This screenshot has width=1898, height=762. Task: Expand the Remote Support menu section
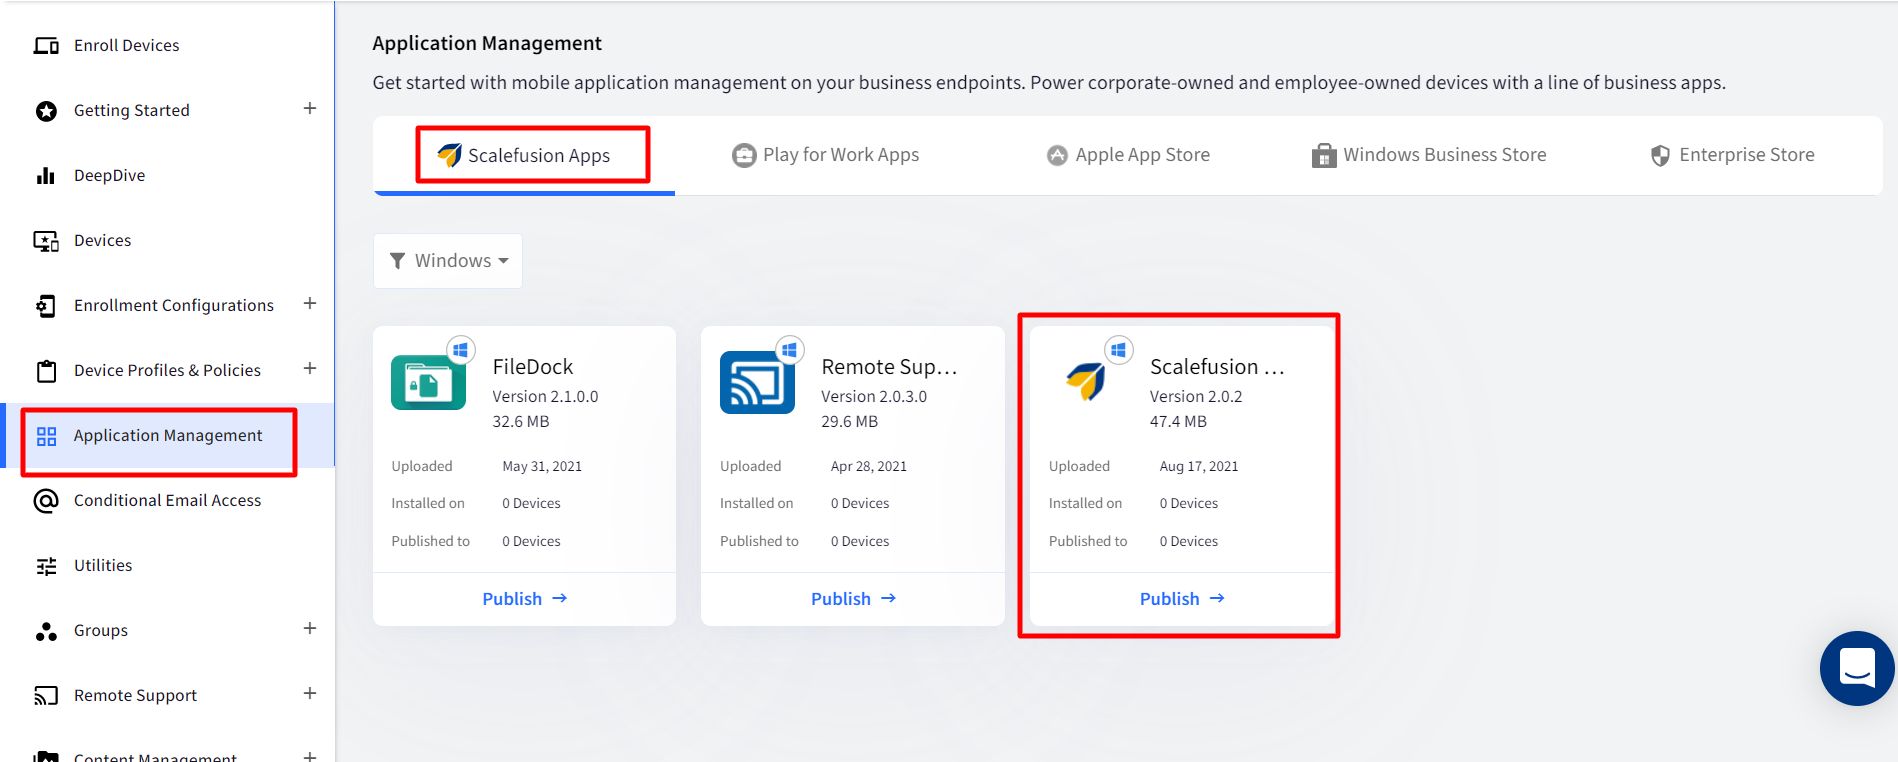pyautogui.click(x=310, y=694)
